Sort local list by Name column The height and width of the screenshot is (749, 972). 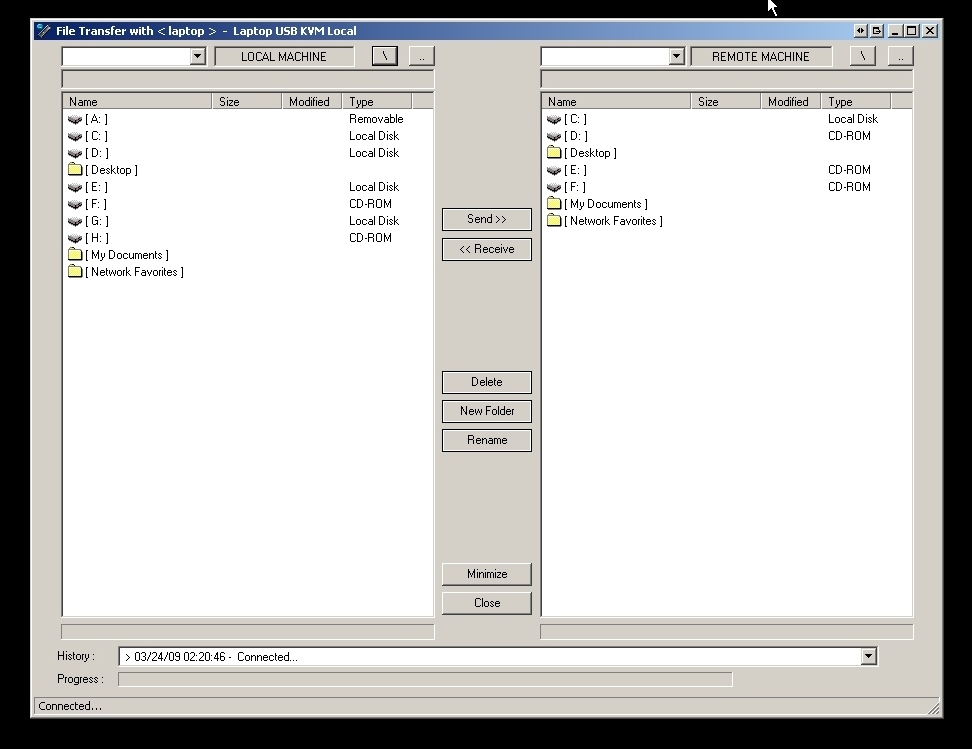click(x=137, y=102)
